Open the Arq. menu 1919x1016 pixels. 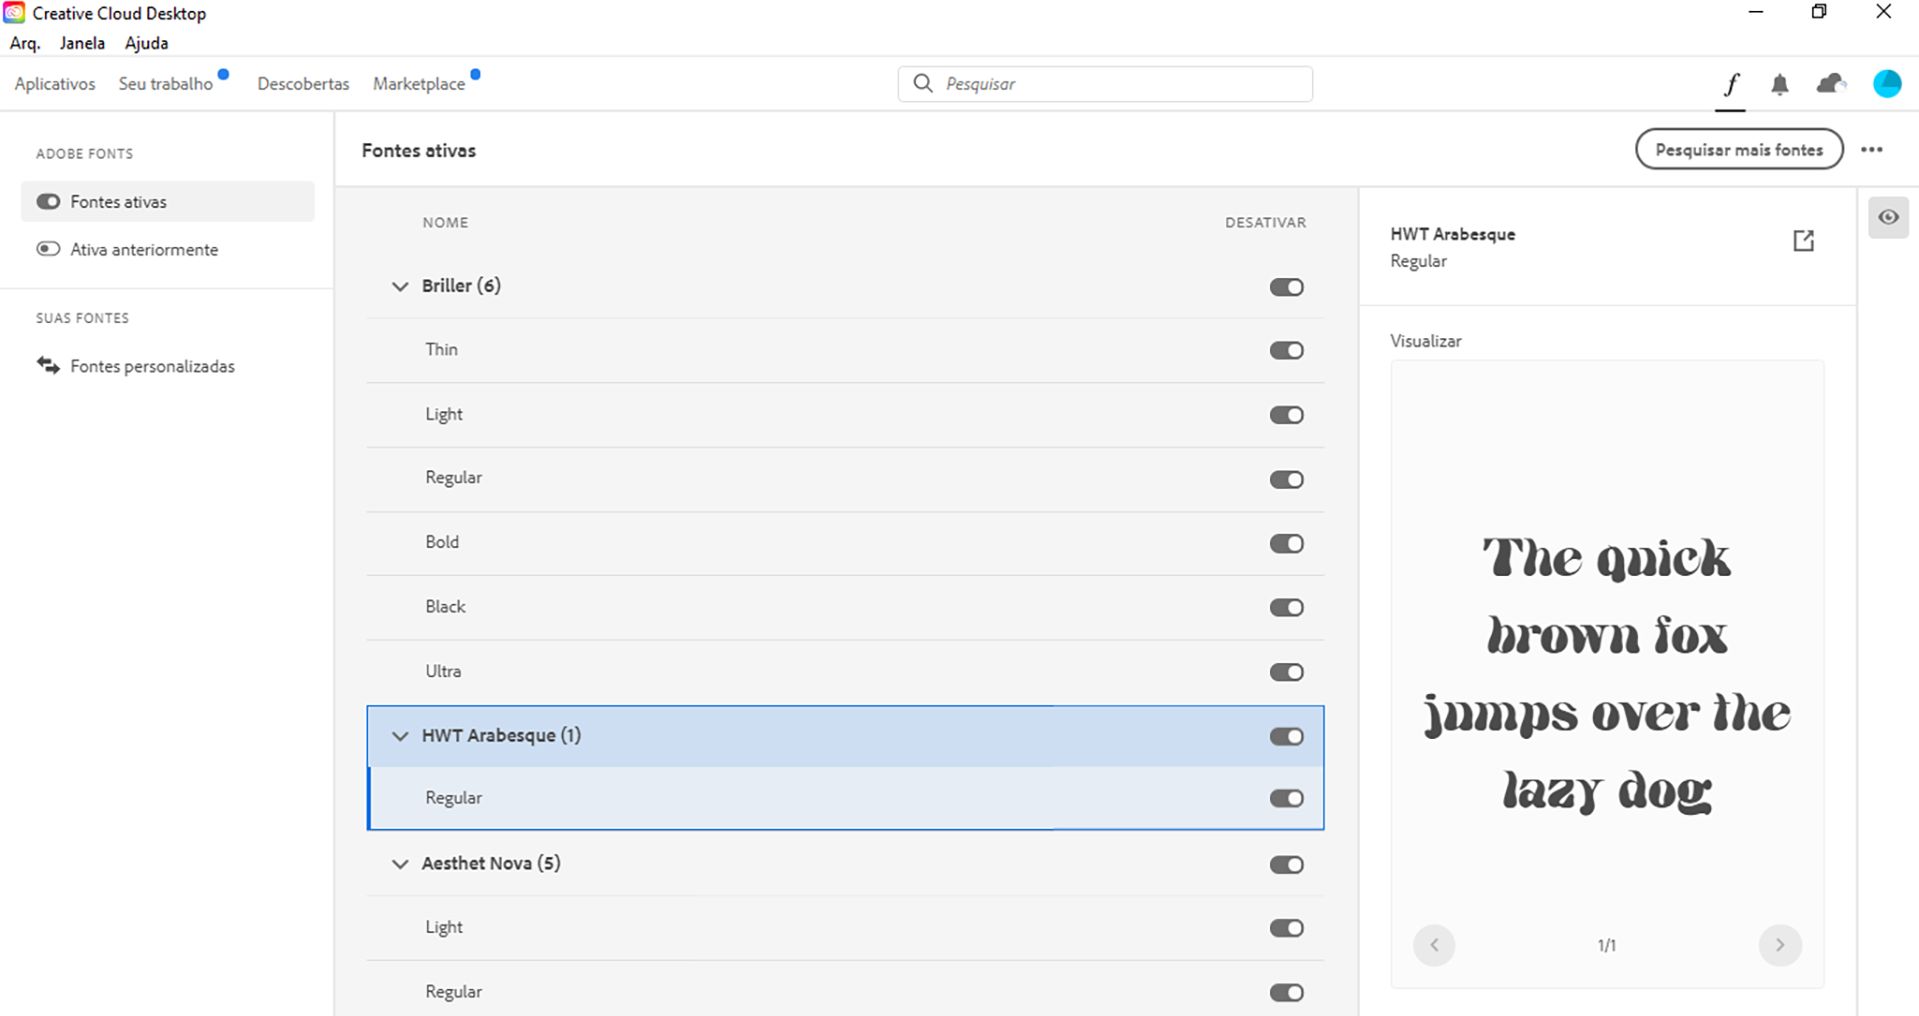pyautogui.click(x=25, y=43)
